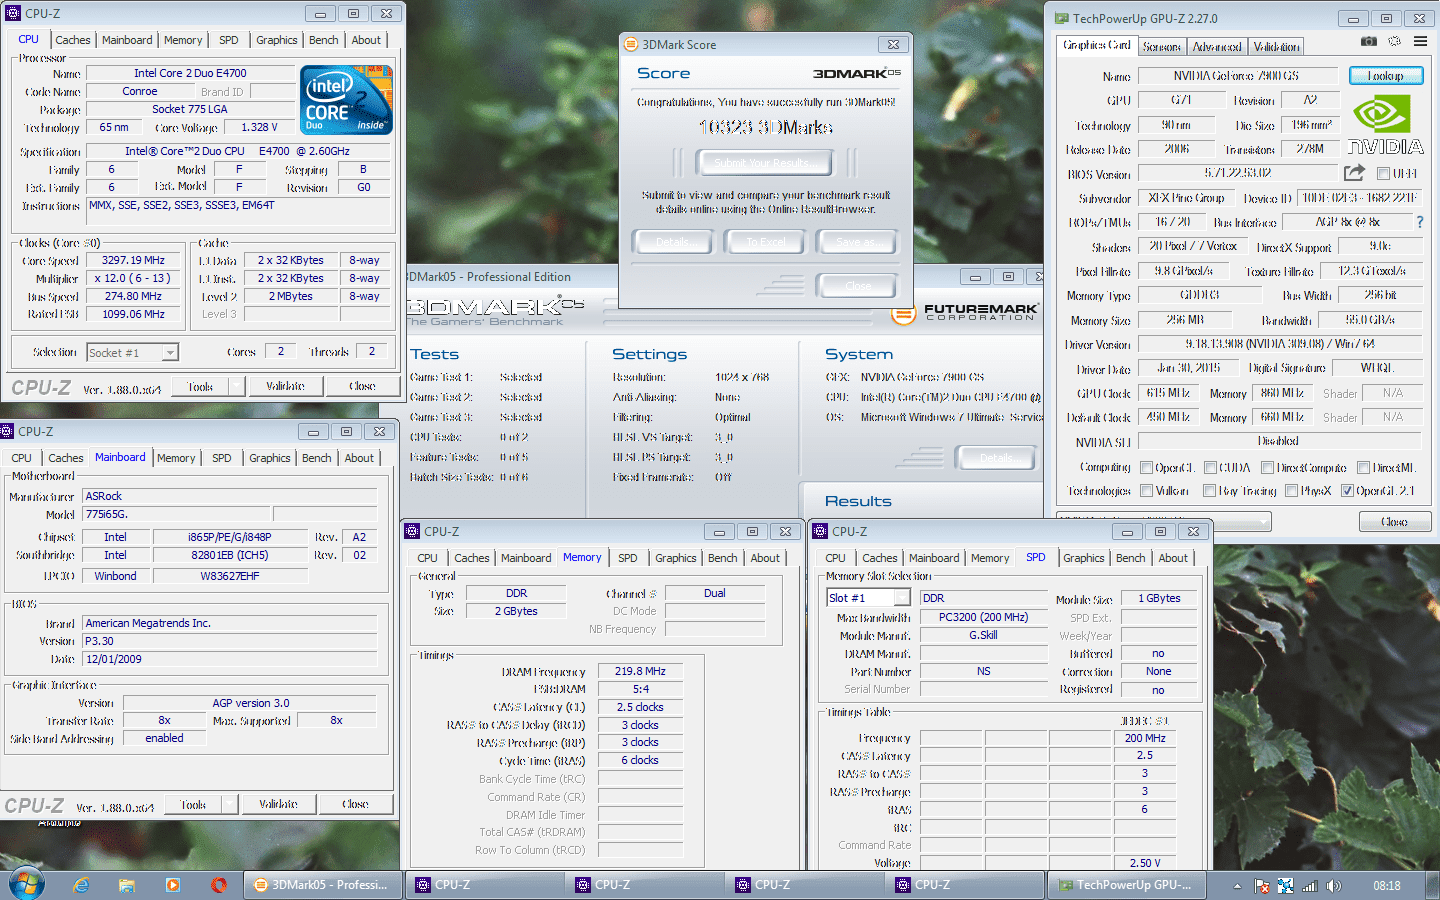The height and width of the screenshot is (900, 1440).
Task: Click the NVIDIA GeForce 7900 GS name field
Action: coord(1237,76)
